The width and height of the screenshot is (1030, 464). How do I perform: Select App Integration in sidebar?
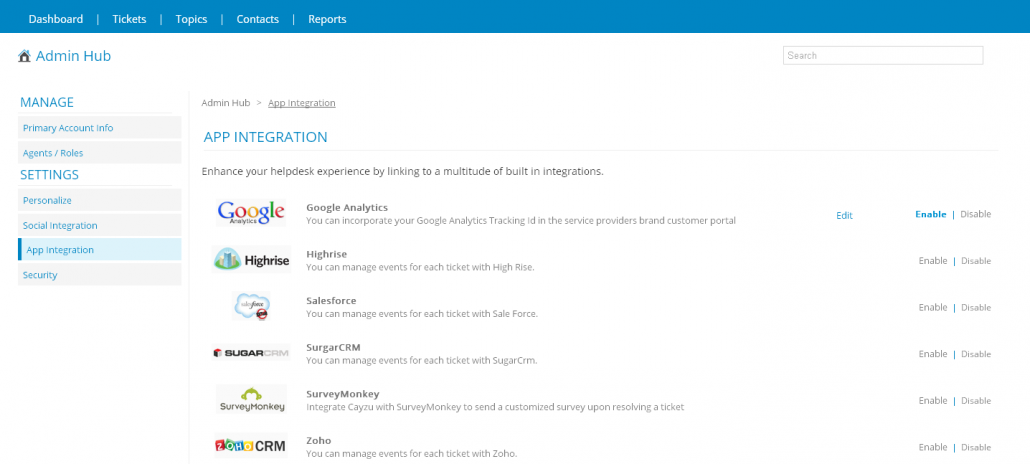(x=99, y=250)
